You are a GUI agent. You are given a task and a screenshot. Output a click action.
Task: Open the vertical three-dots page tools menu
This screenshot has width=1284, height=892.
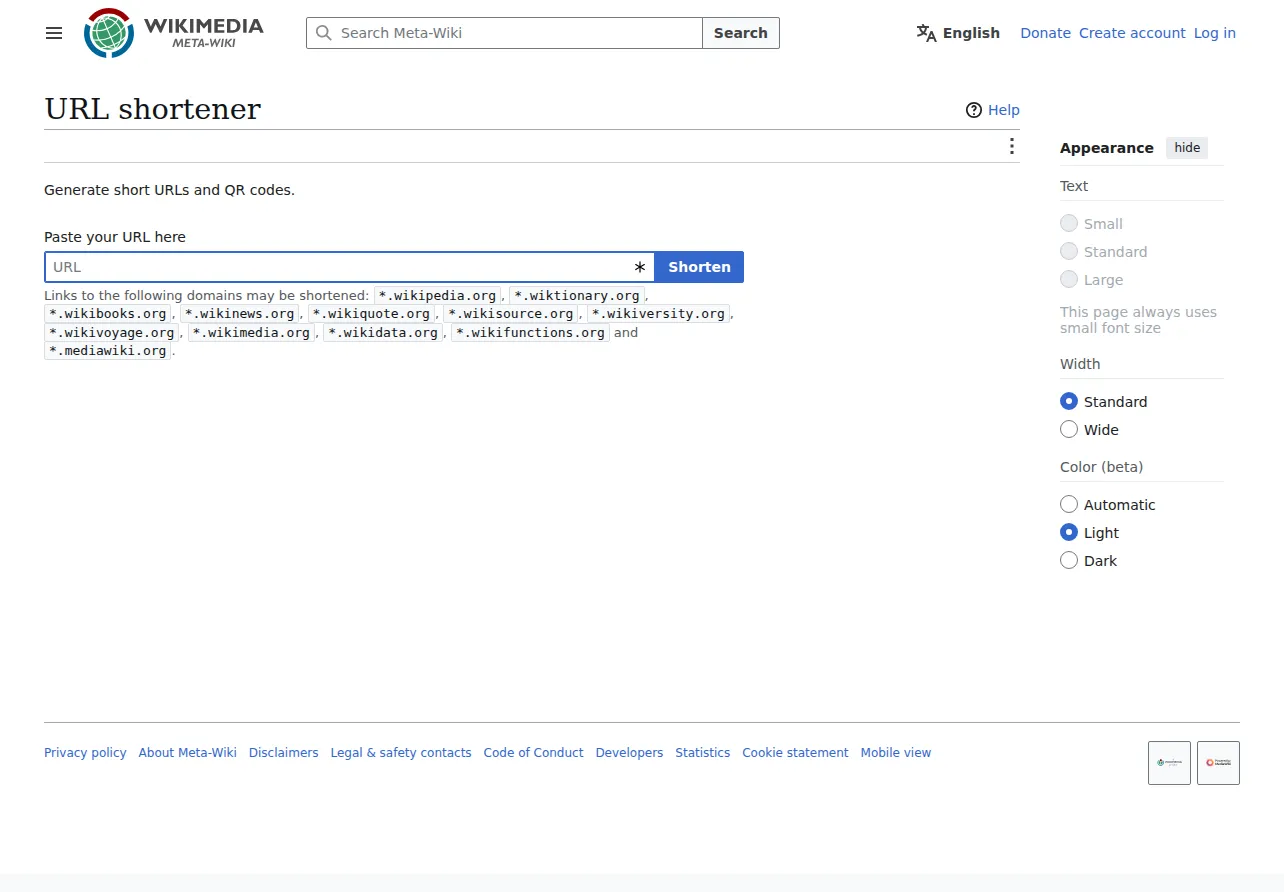(x=1012, y=147)
